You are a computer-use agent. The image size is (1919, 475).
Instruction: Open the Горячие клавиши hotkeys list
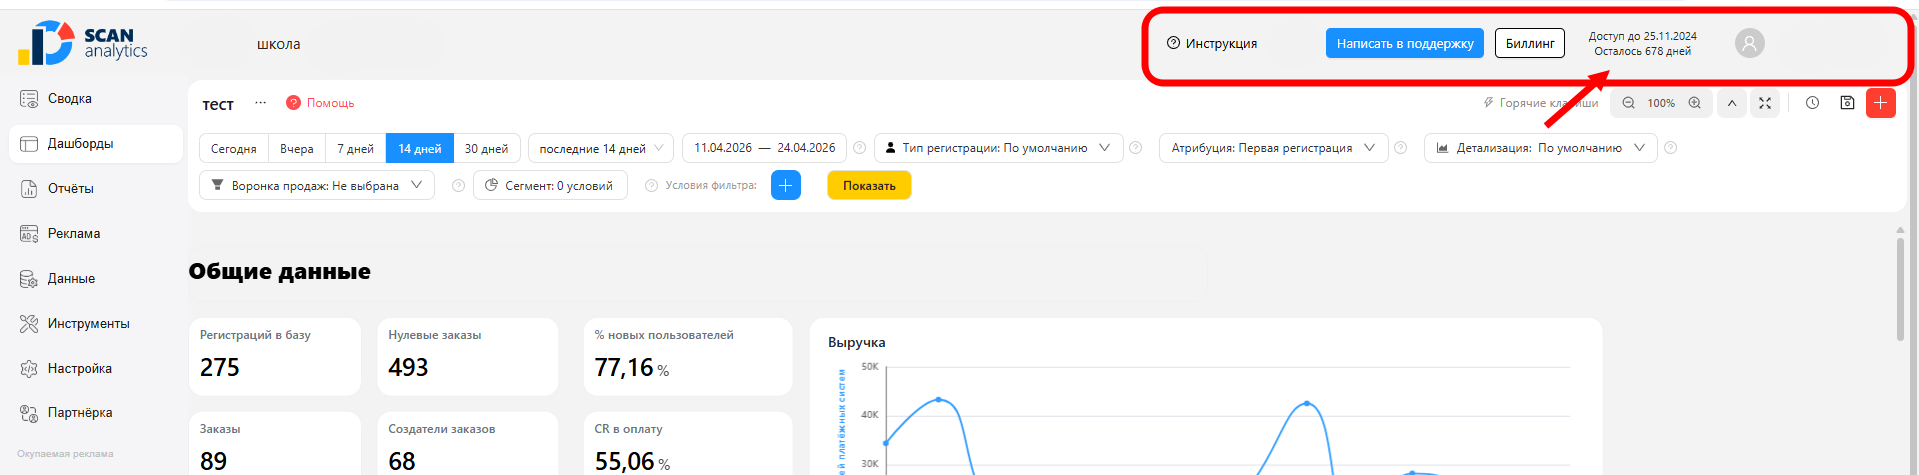pyautogui.click(x=1540, y=103)
